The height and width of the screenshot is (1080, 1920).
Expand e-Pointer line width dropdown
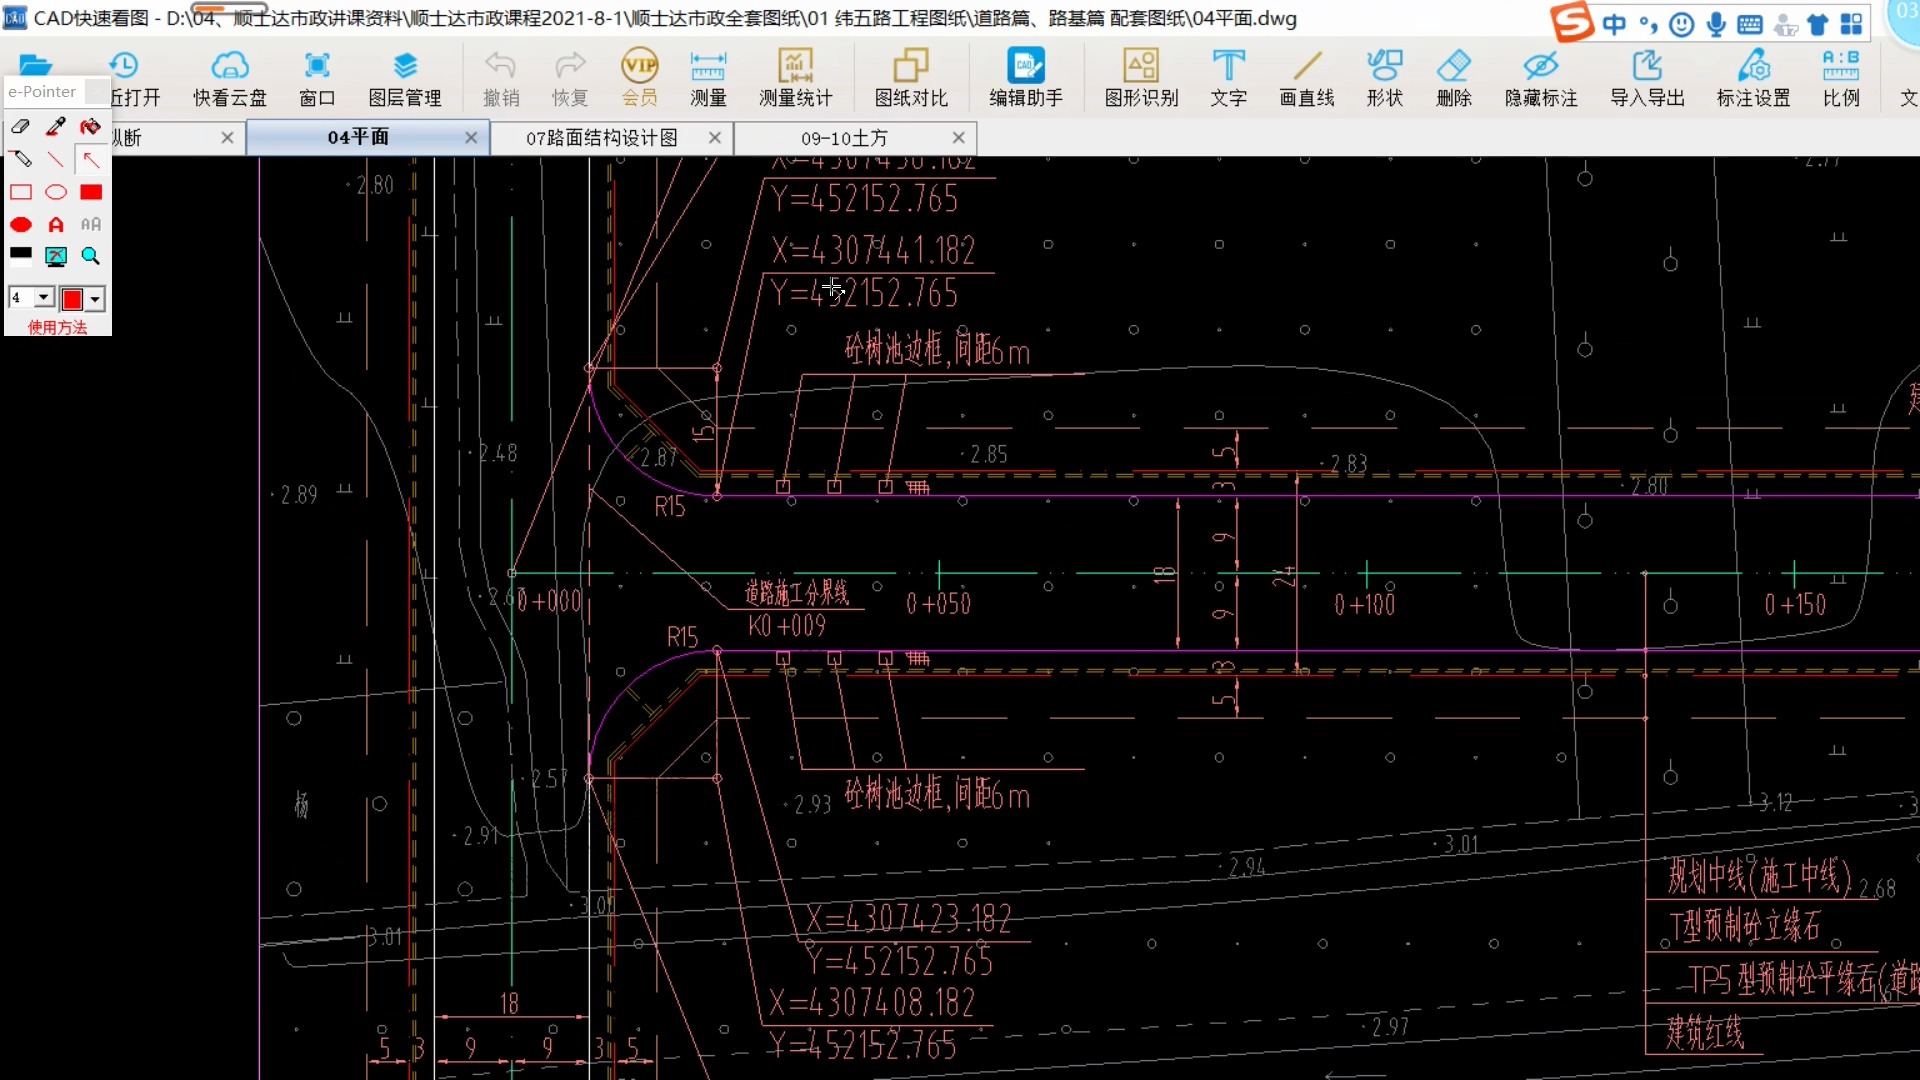point(43,298)
